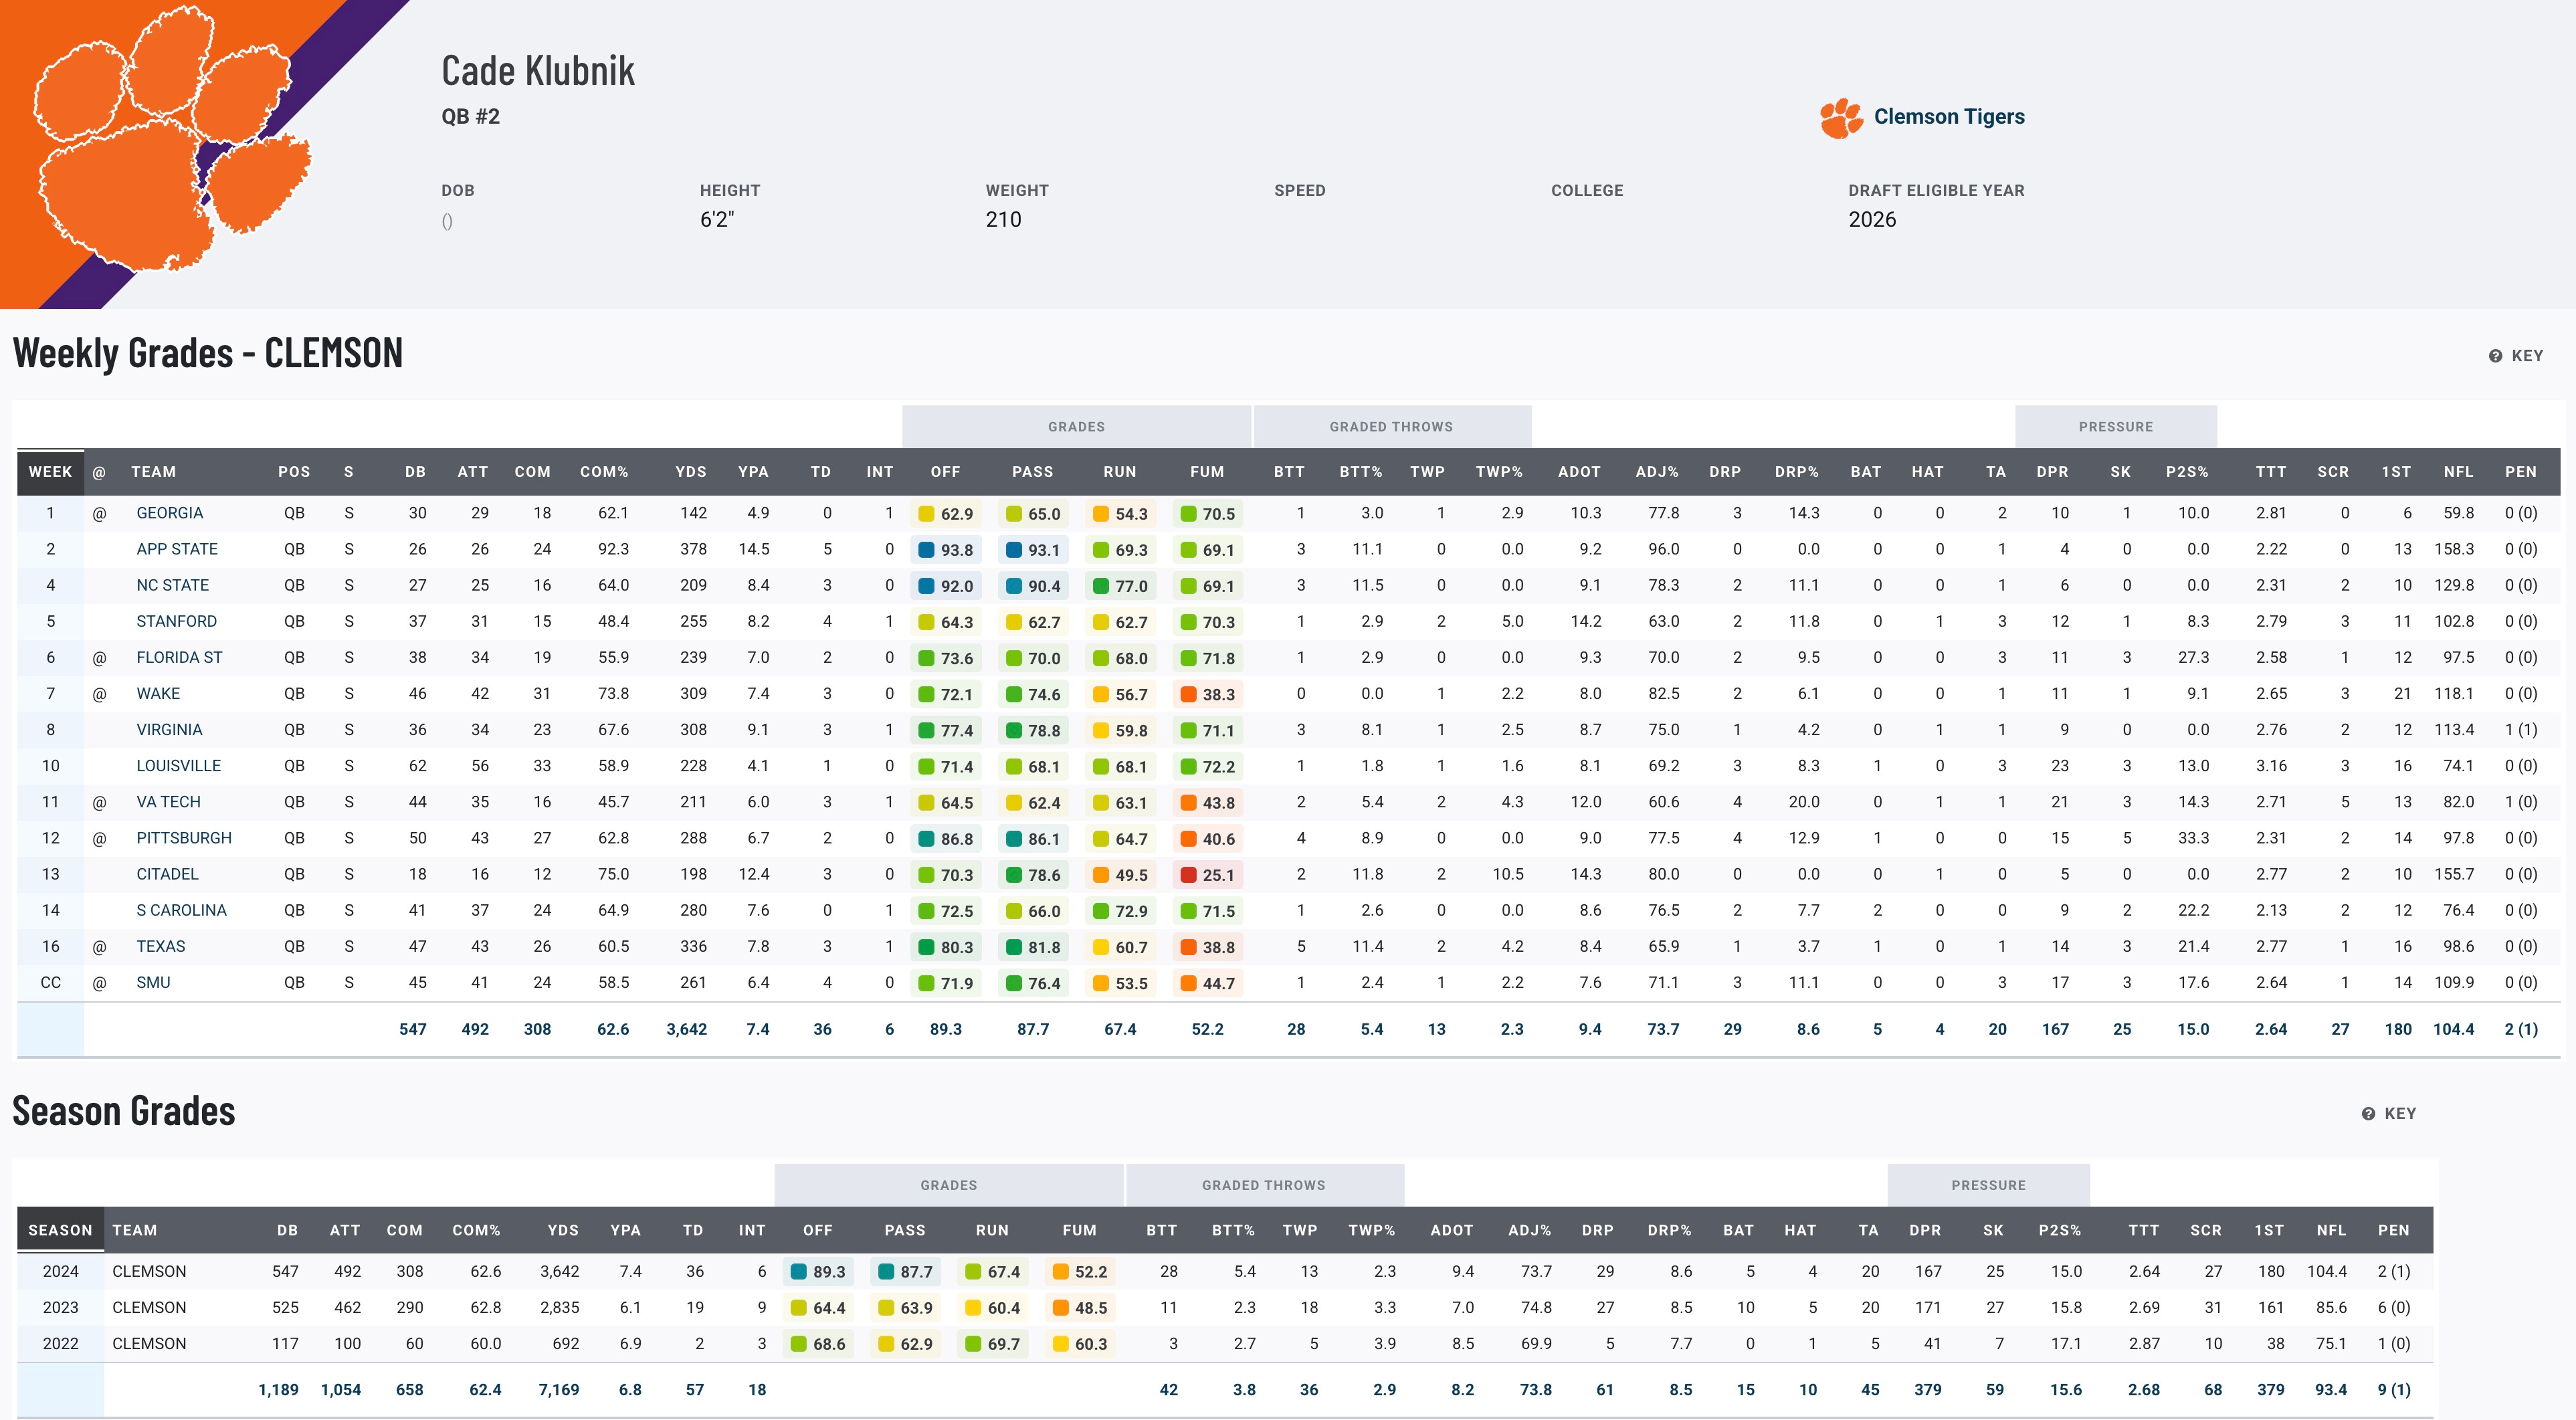2576x1420 pixels.
Task: Open the Weekly Grades KEY help icon
Action: [2495, 356]
